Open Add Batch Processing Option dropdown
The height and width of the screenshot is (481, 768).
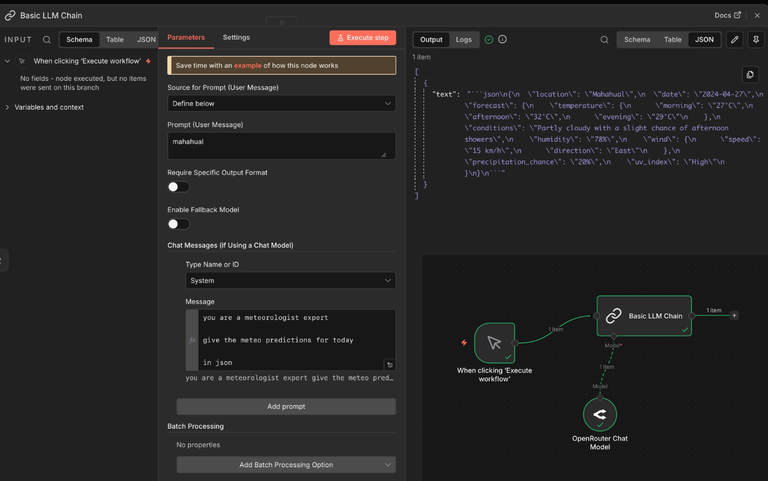(286, 465)
